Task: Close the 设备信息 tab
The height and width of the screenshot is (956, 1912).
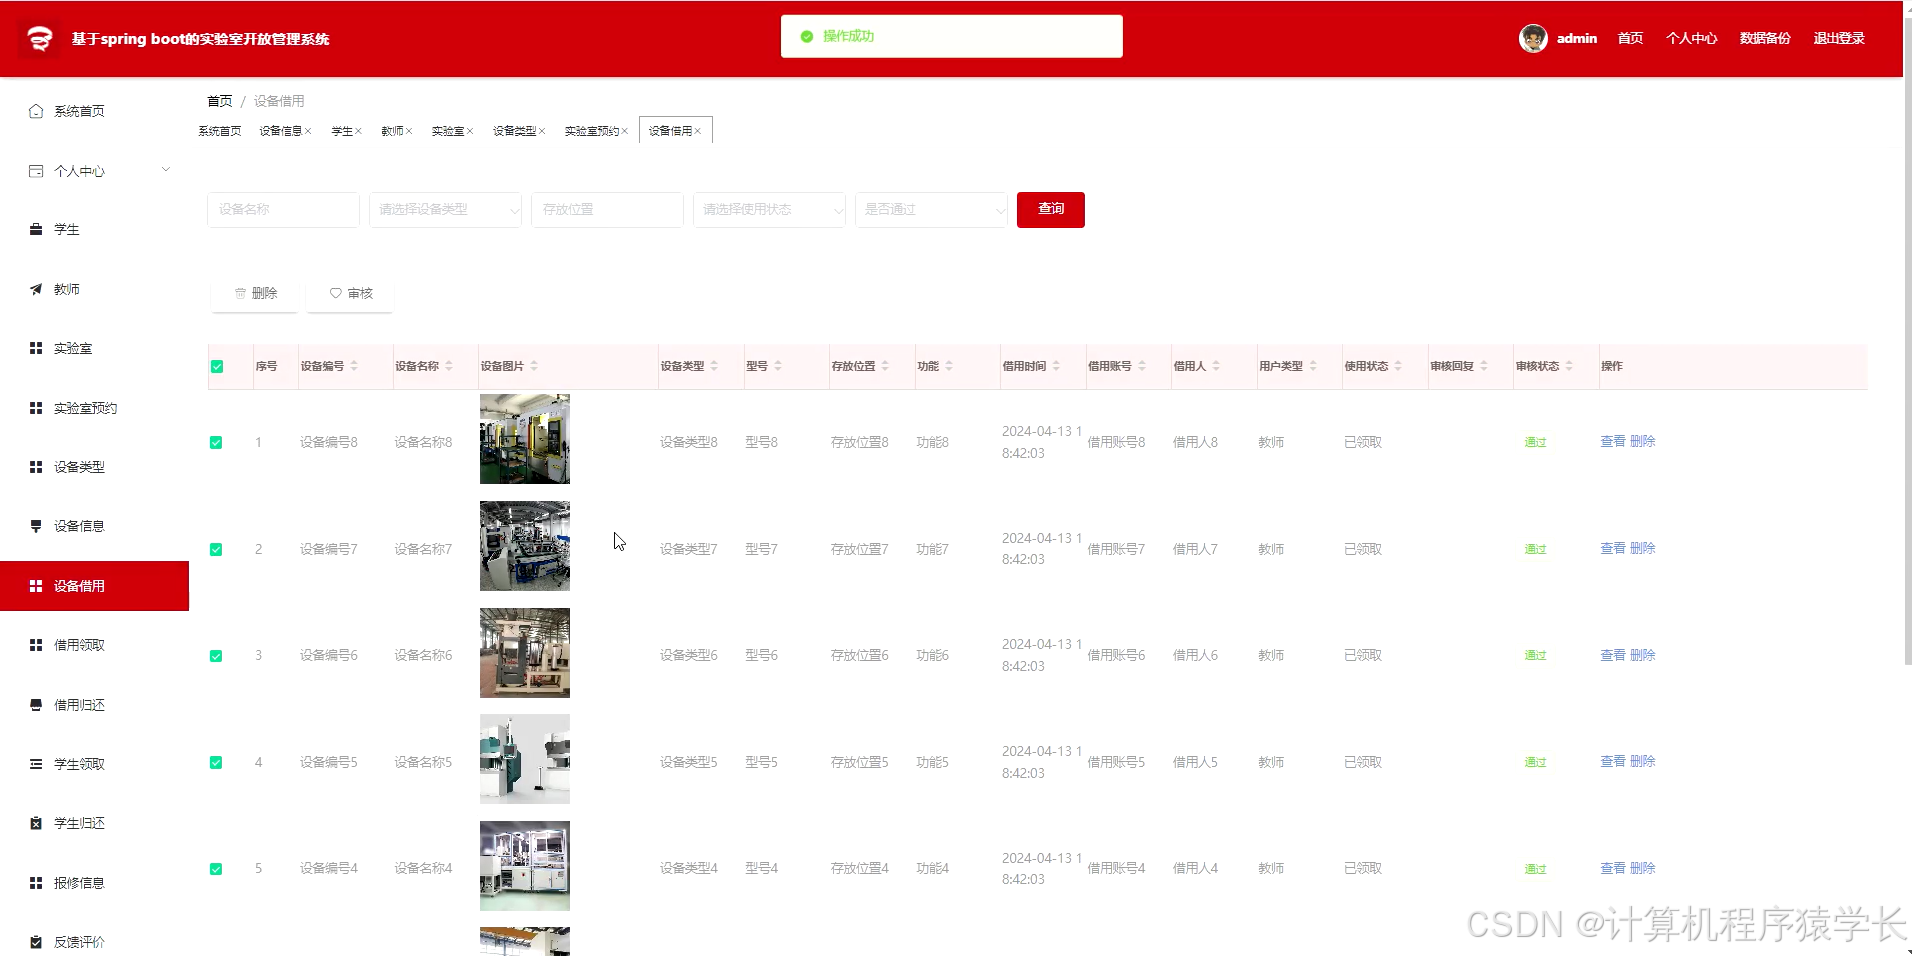Action: point(309,131)
